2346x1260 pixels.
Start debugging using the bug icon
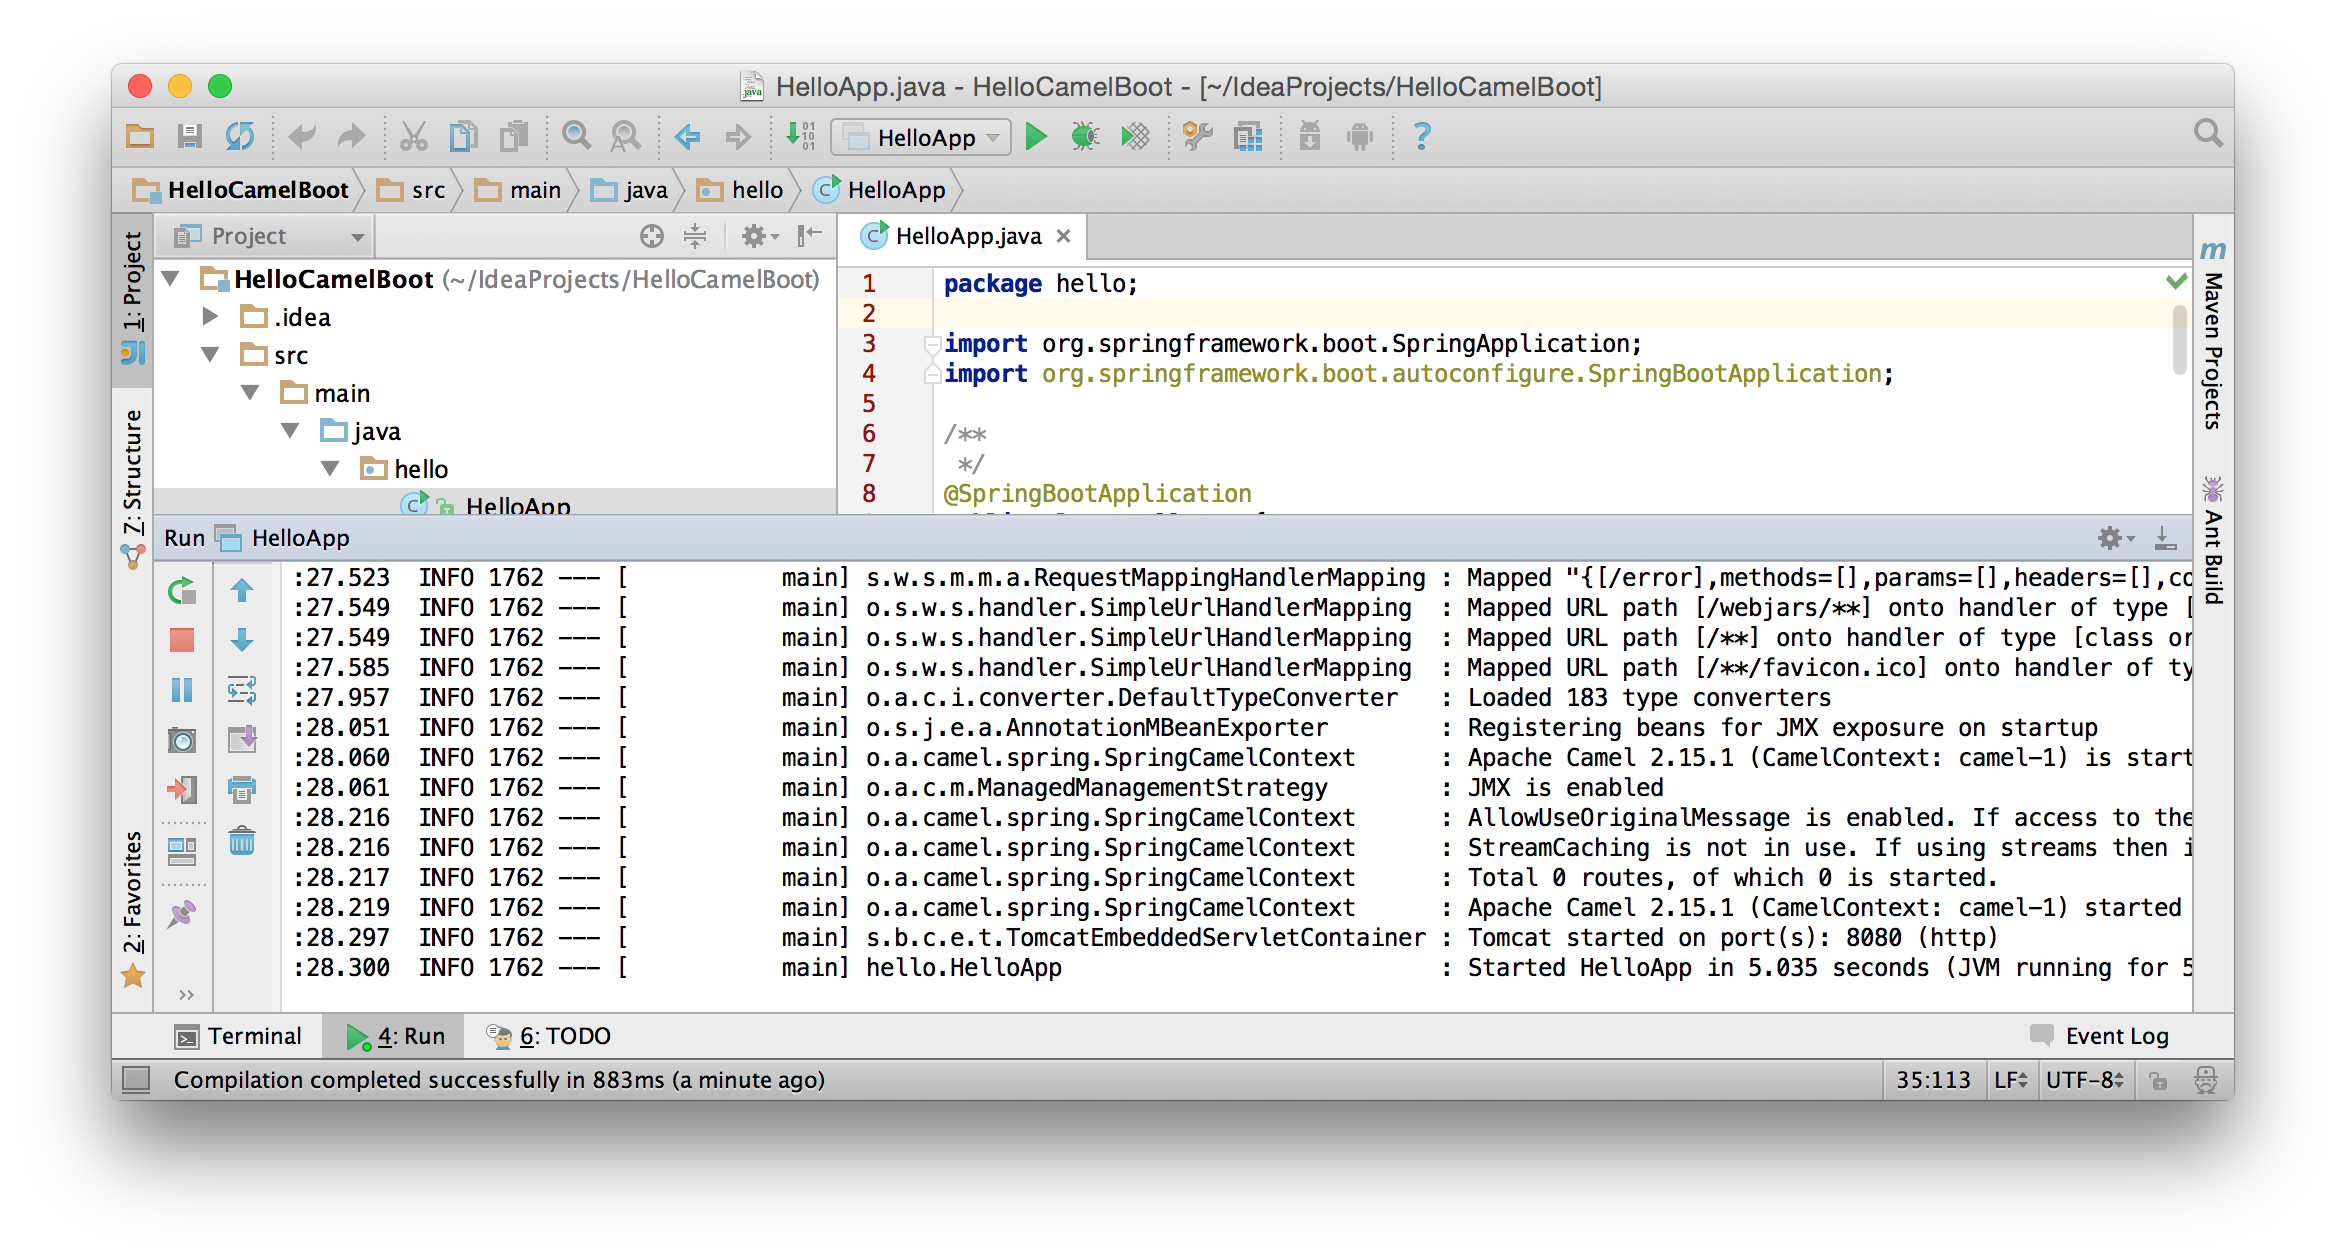(1083, 137)
